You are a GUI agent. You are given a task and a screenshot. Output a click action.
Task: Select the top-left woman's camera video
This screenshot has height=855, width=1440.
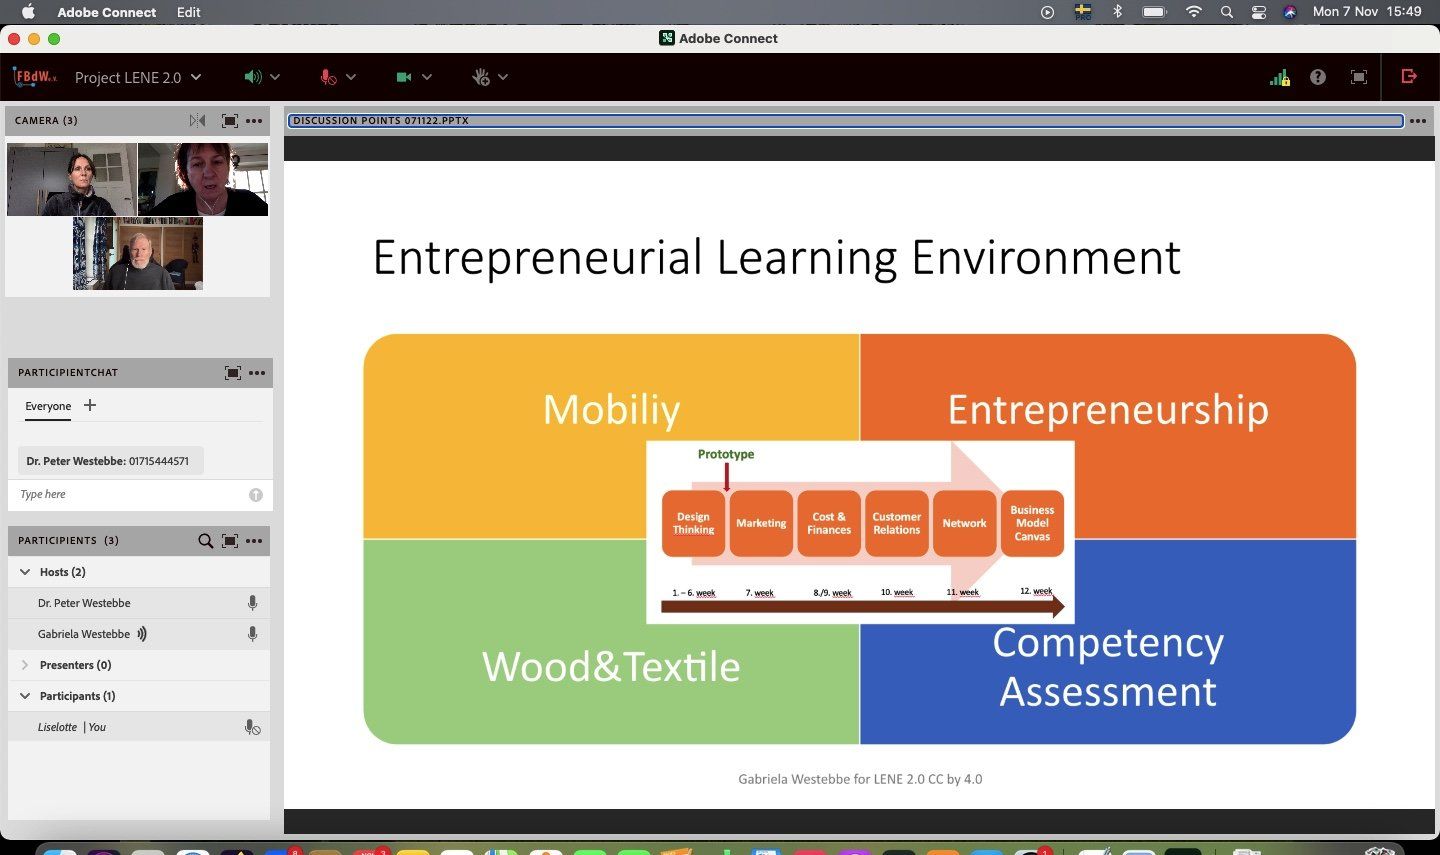click(x=72, y=179)
